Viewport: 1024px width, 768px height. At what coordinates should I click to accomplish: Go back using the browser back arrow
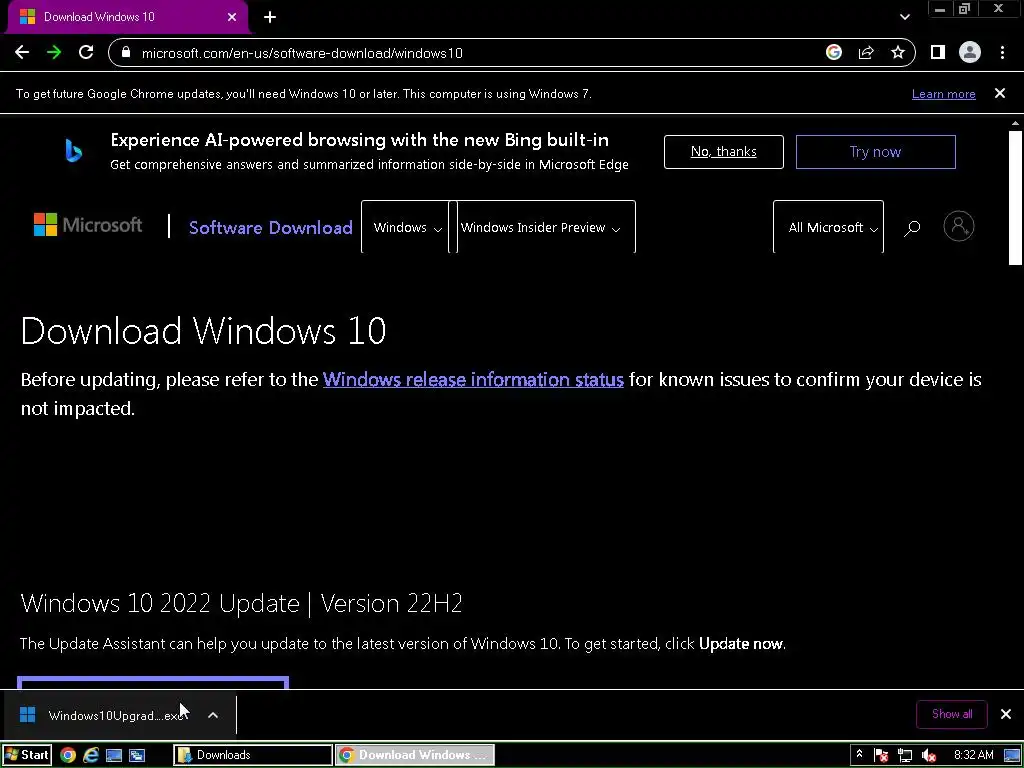coord(22,53)
